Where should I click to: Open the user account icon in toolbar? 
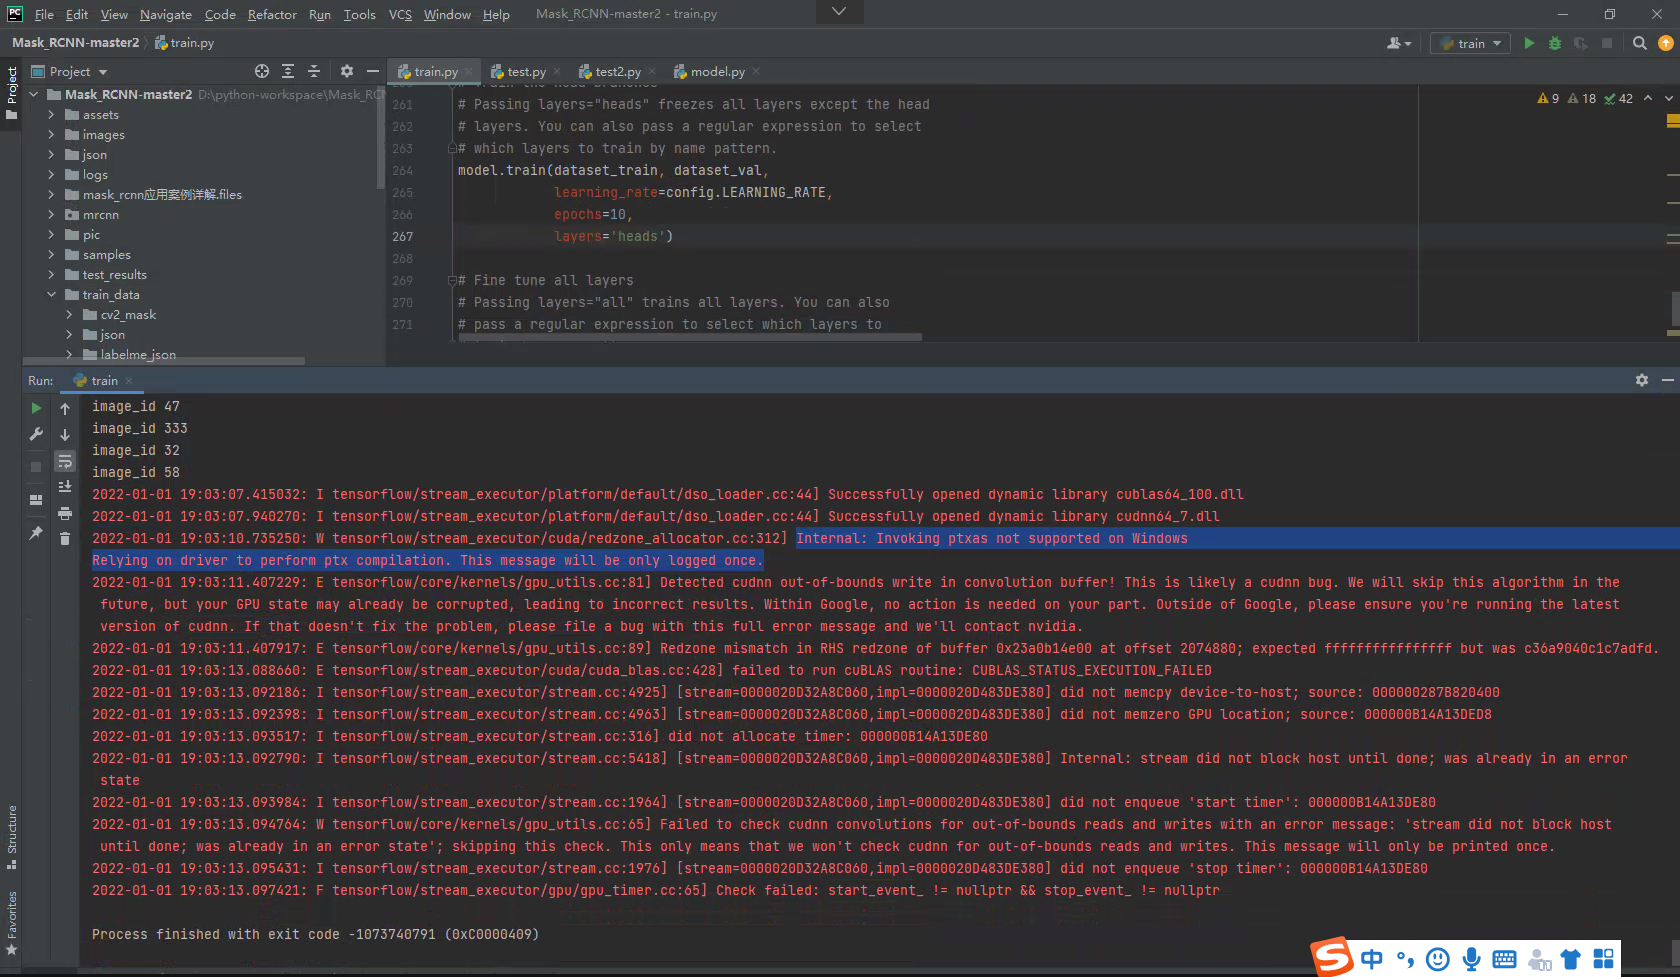pos(1399,43)
